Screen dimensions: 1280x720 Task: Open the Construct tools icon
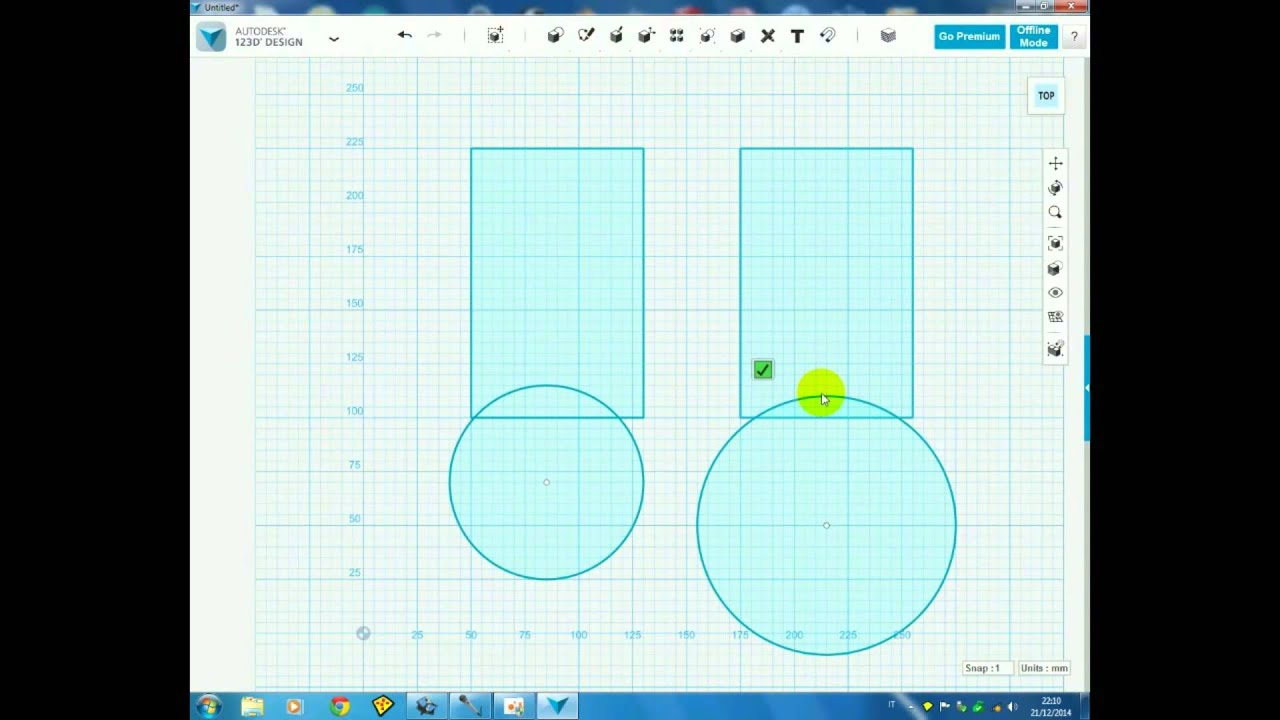coord(616,36)
